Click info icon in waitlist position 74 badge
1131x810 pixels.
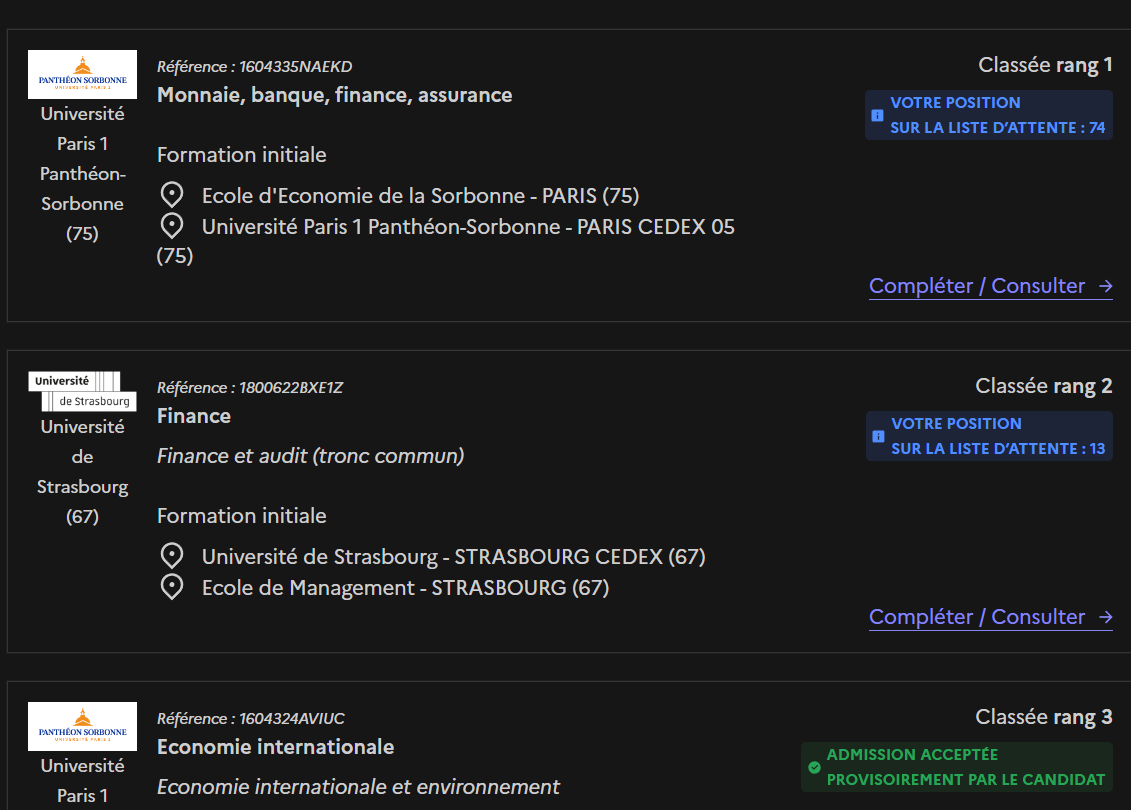pyautogui.click(x=877, y=115)
